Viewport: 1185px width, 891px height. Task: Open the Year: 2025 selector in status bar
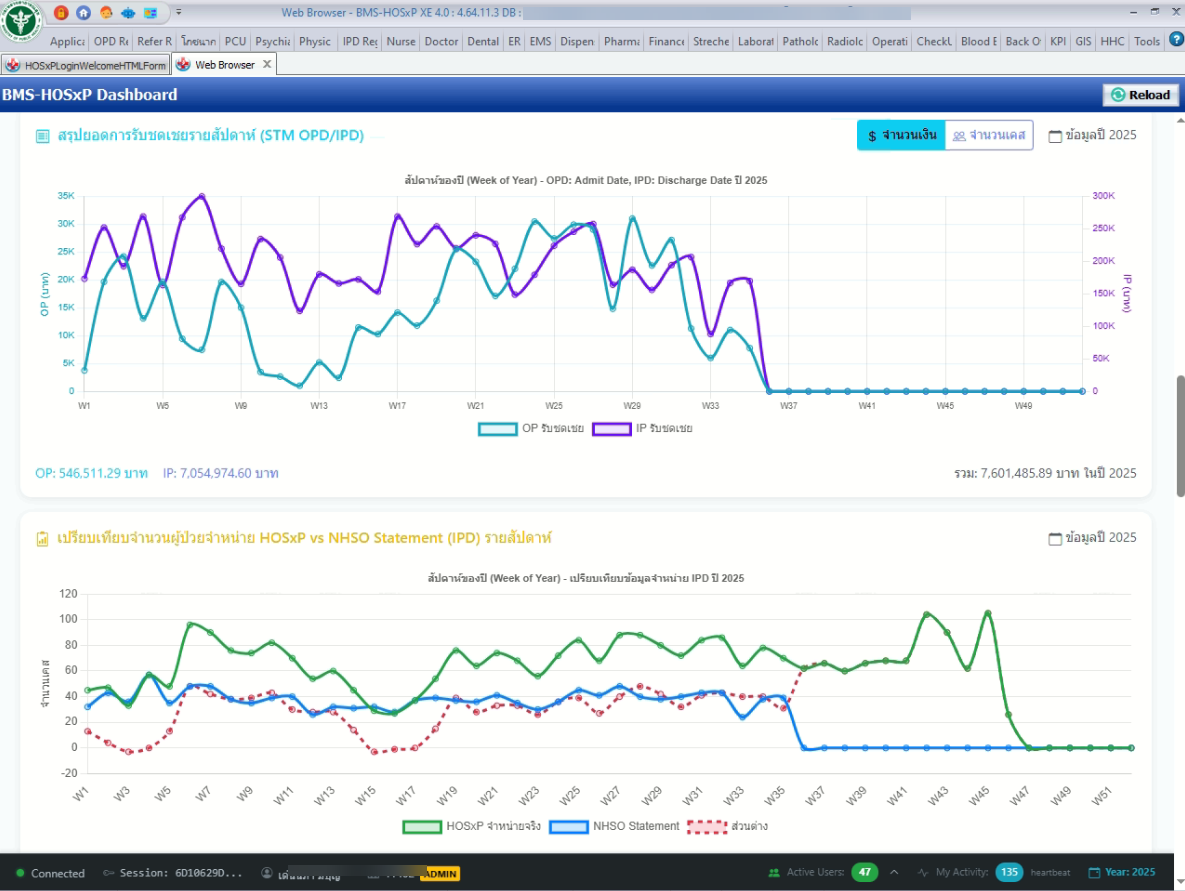(1121, 872)
